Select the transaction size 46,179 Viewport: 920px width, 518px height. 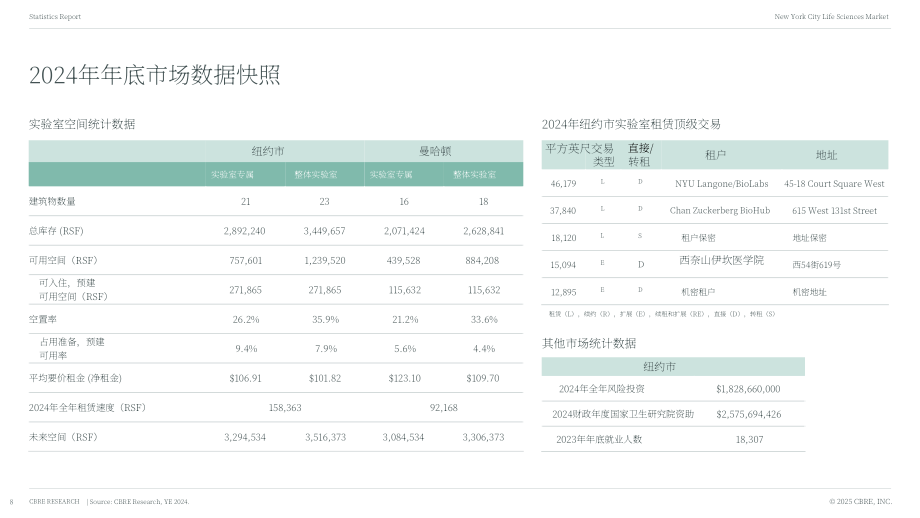(563, 184)
